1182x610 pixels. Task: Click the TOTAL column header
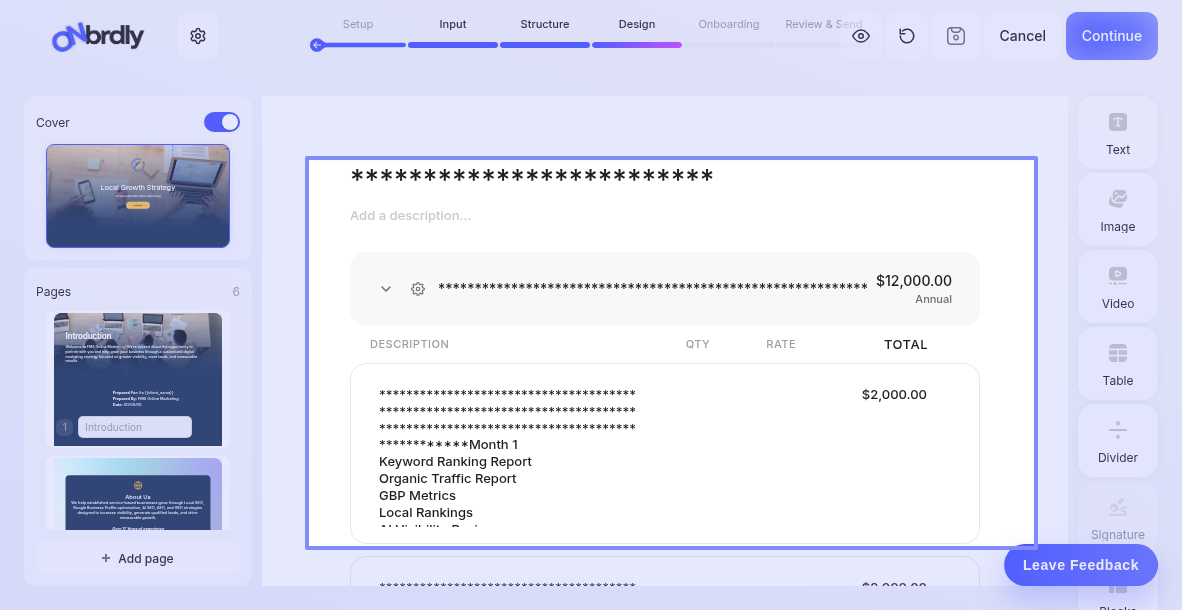point(906,345)
